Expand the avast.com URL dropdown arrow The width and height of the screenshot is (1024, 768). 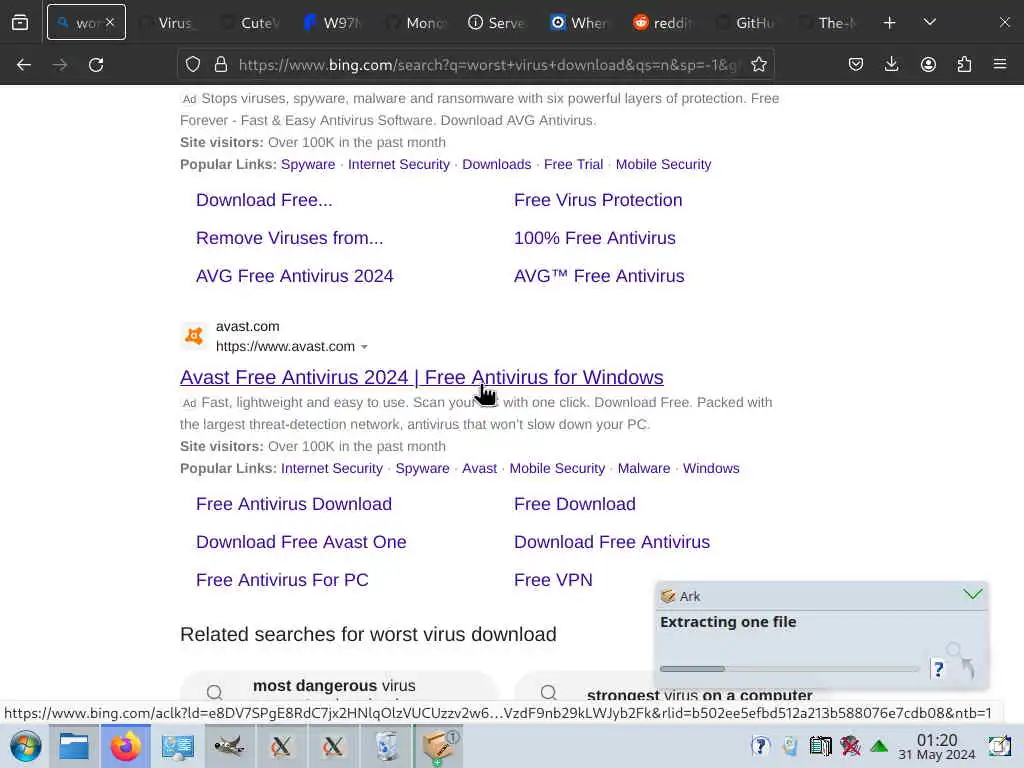tap(364, 347)
